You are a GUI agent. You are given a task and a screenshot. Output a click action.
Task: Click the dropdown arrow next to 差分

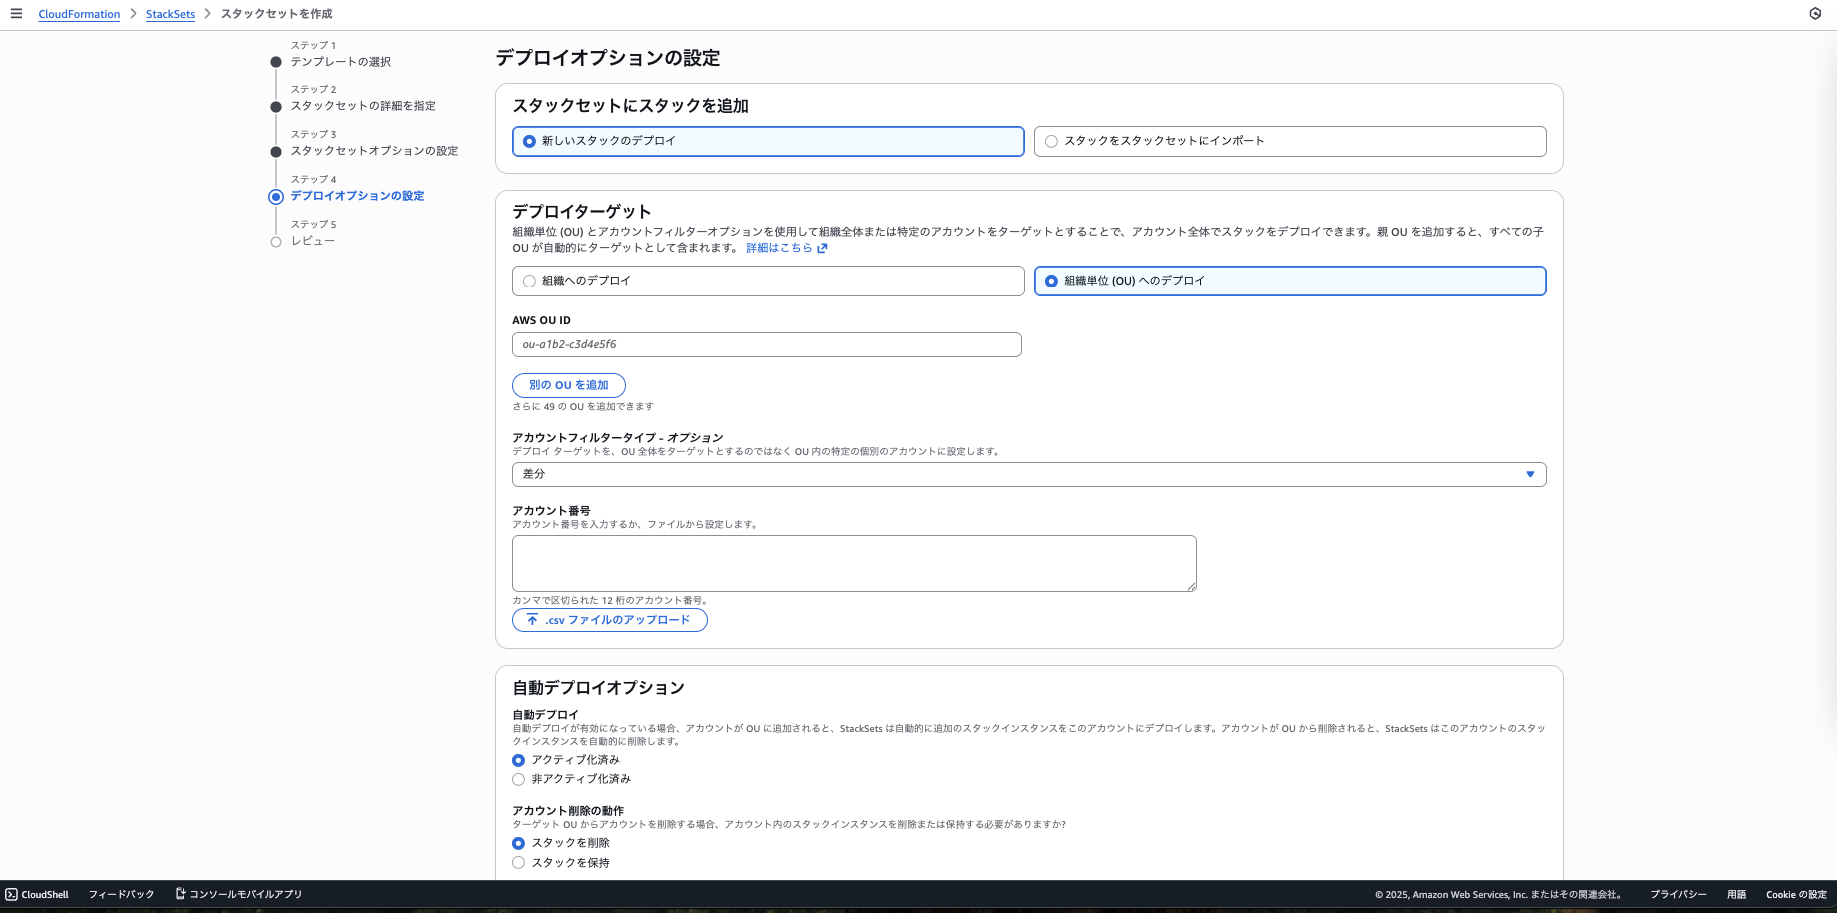(x=1529, y=474)
